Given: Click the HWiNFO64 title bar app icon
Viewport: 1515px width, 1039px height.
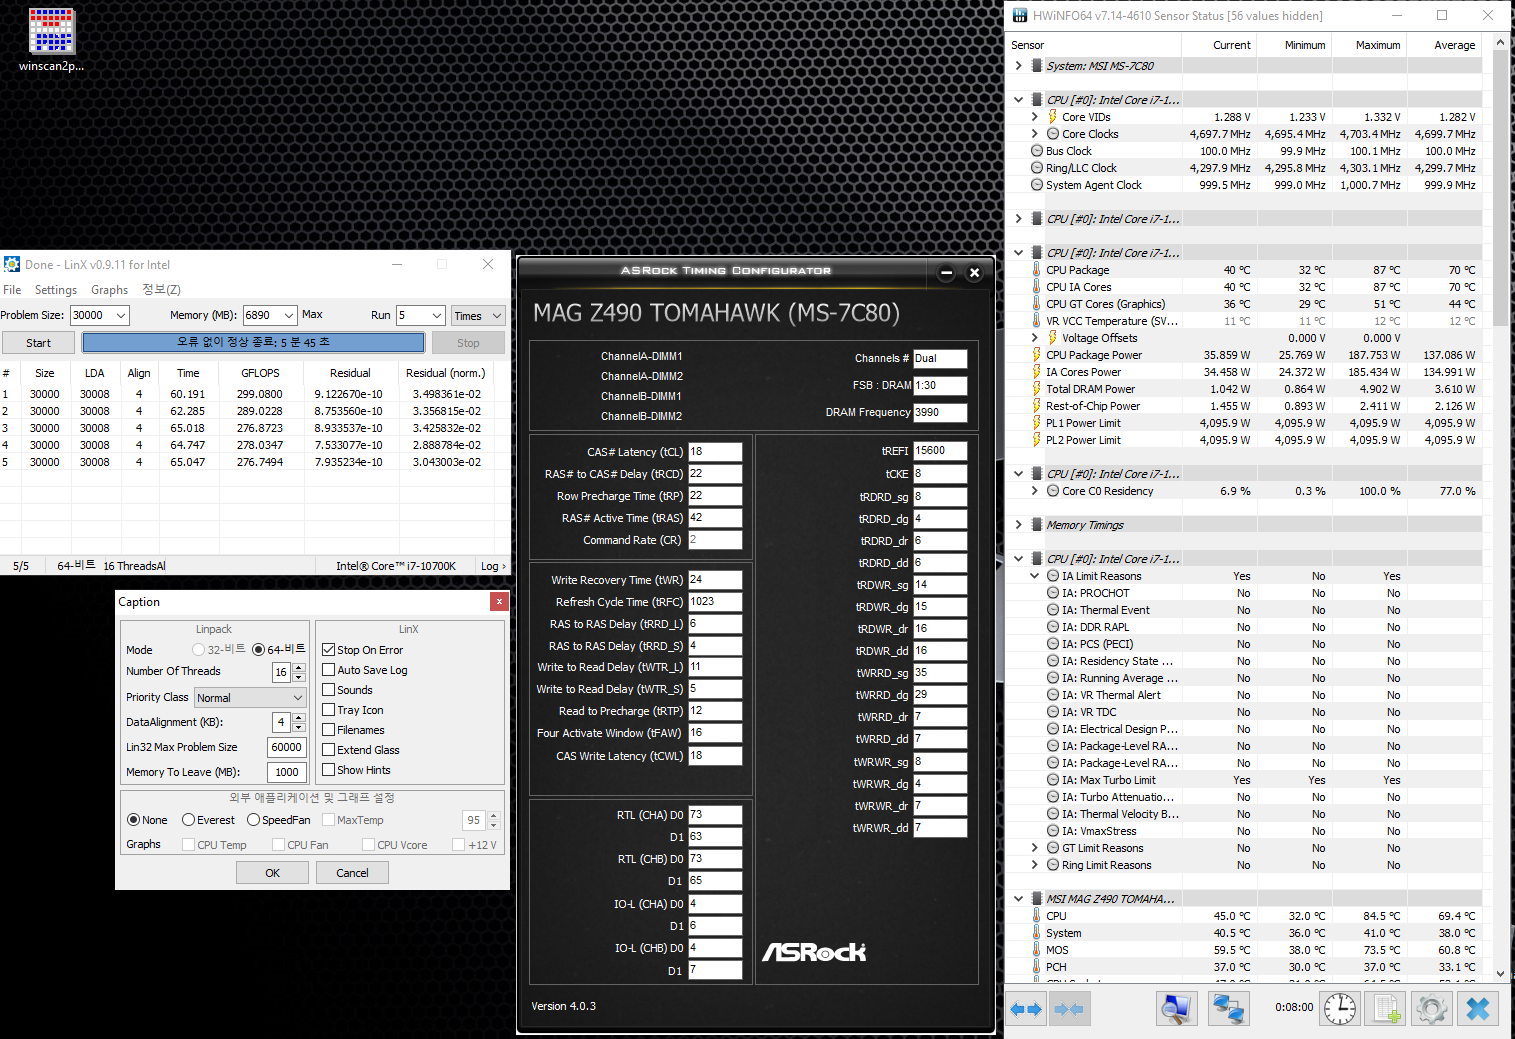Looking at the screenshot, I should click(1020, 15).
